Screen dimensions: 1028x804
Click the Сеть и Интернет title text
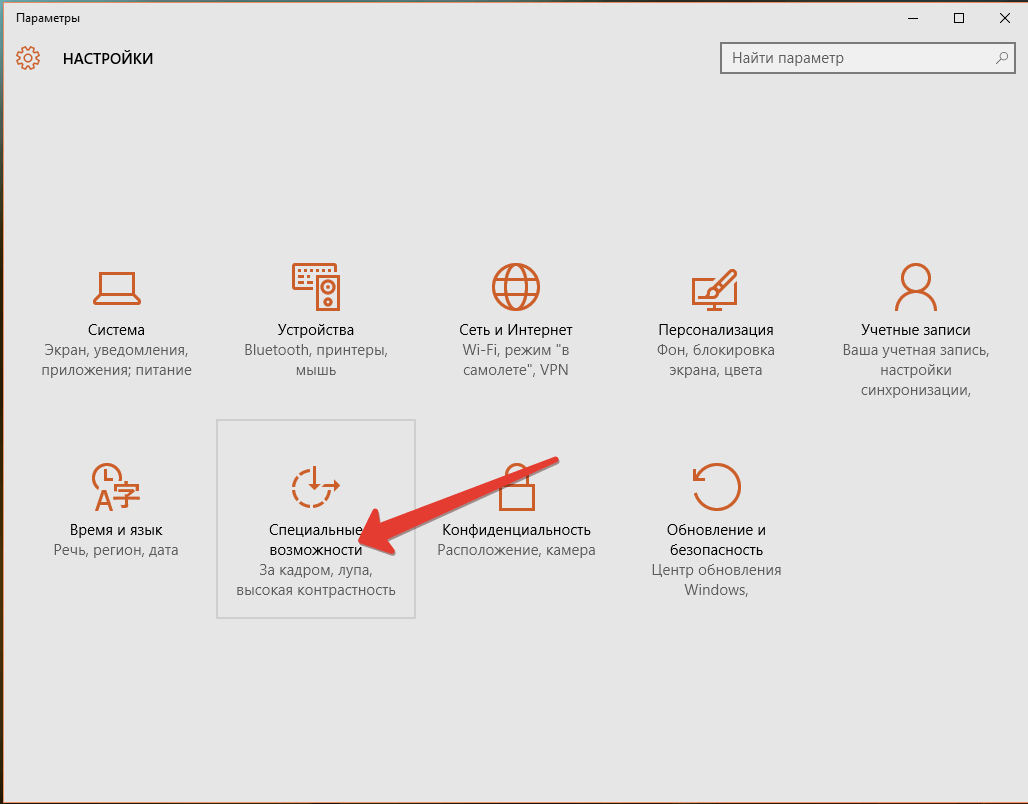coord(516,330)
